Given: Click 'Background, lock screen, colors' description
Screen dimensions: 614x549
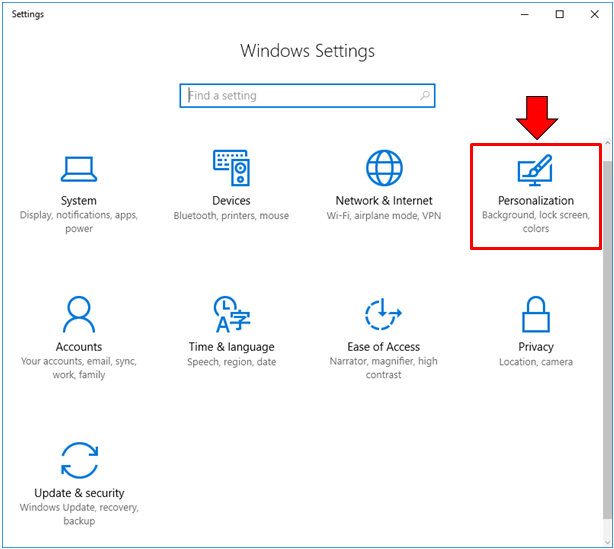Looking at the screenshot, I should click(x=536, y=222).
